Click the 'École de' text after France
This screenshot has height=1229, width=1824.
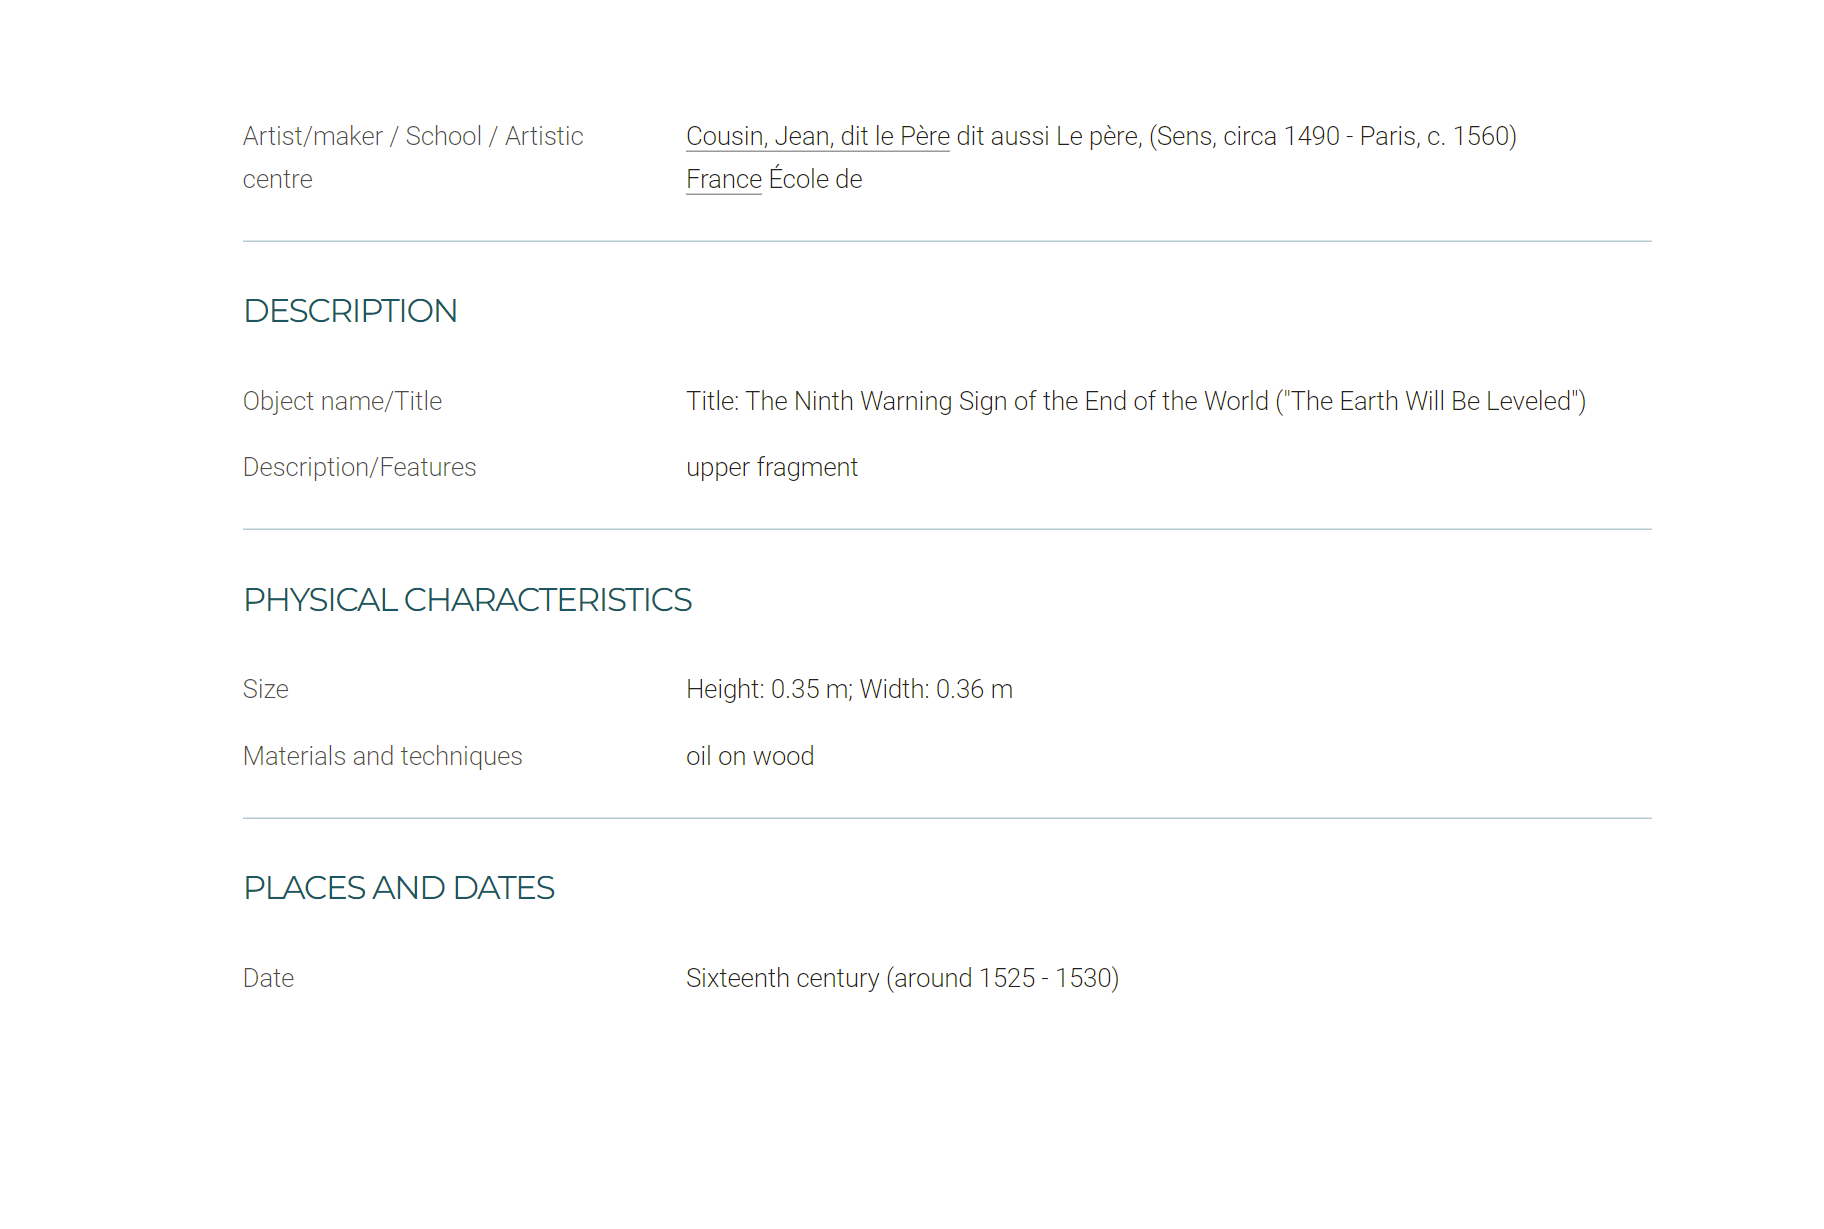[x=815, y=179]
